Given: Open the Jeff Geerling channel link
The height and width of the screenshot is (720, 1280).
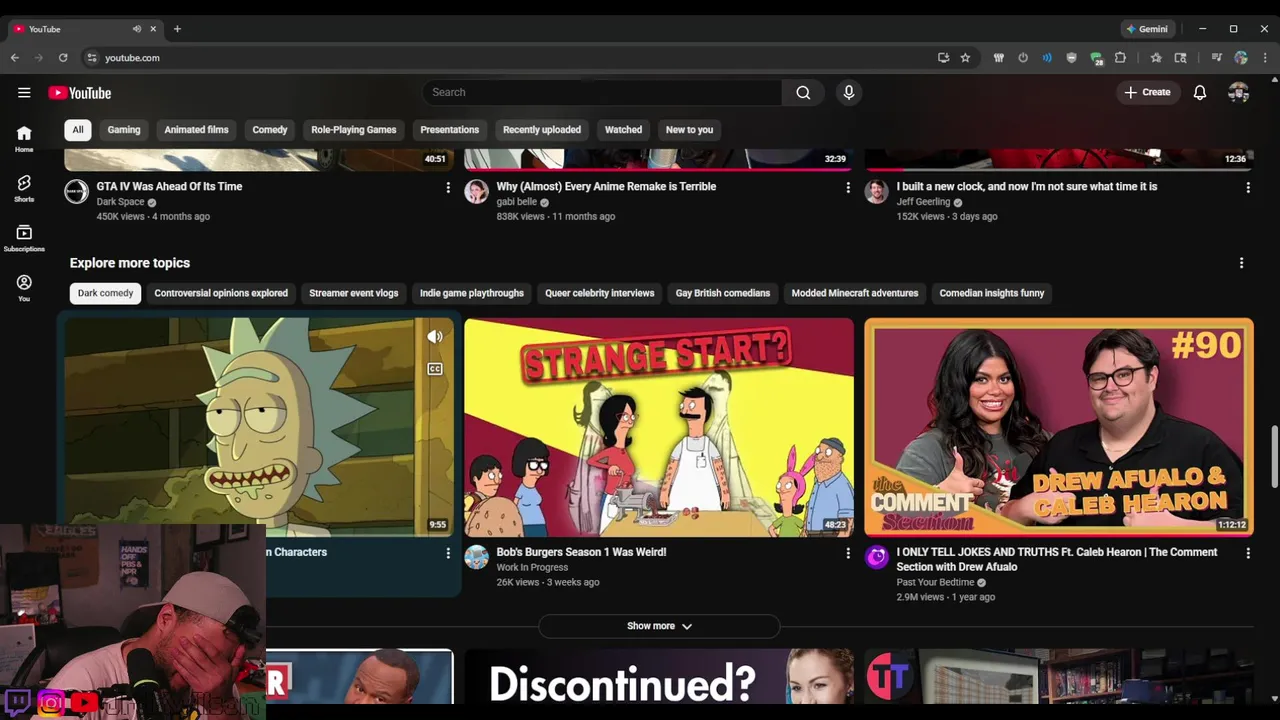Looking at the screenshot, I should [923, 202].
